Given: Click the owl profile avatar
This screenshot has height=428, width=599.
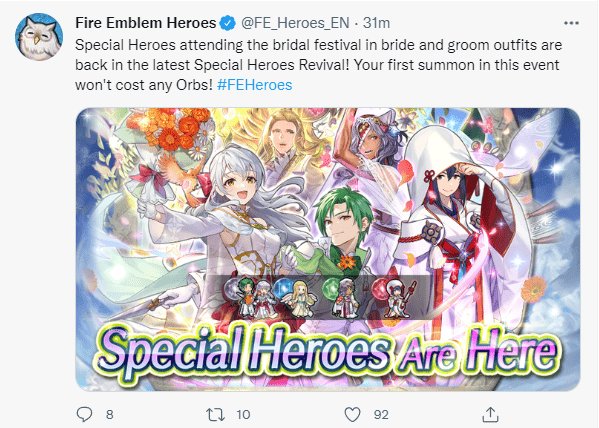Looking at the screenshot, I should click(x=39, y=37).
